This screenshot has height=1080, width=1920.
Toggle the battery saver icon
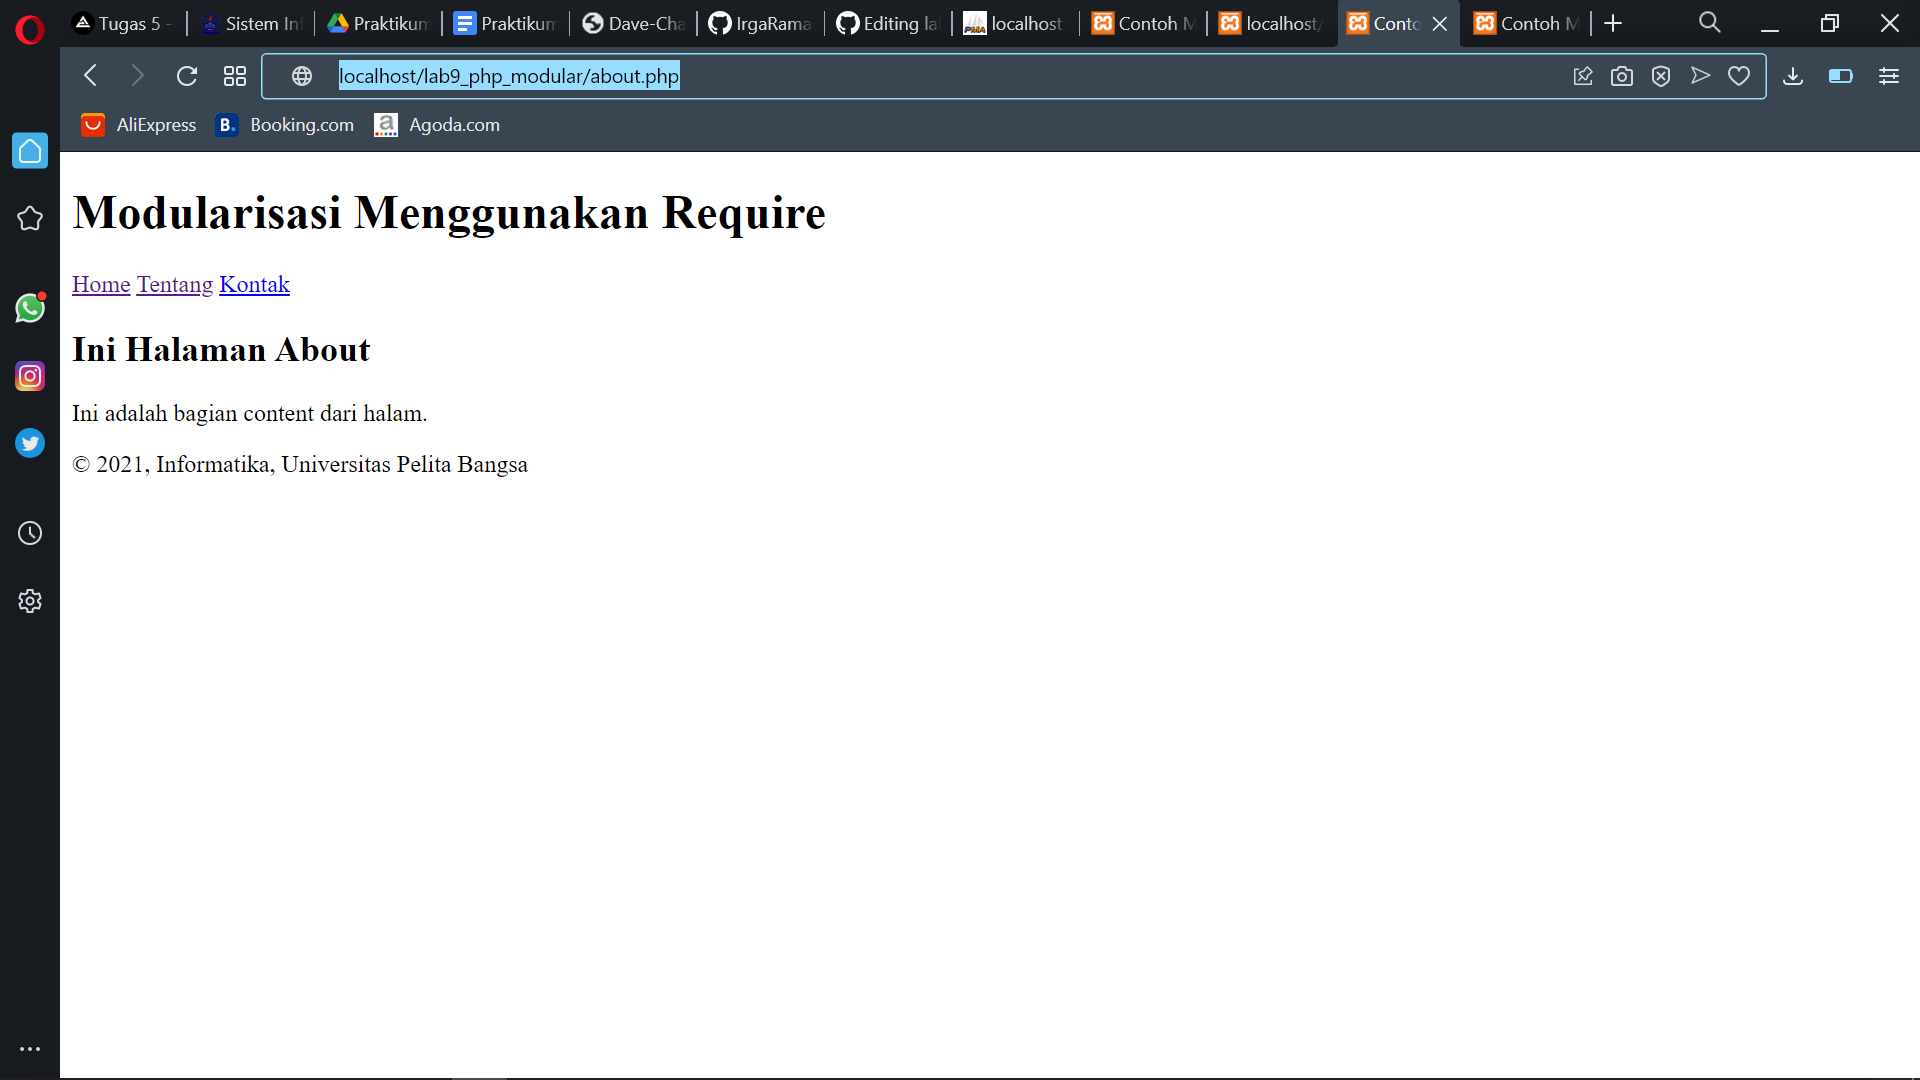(1840, 76)
